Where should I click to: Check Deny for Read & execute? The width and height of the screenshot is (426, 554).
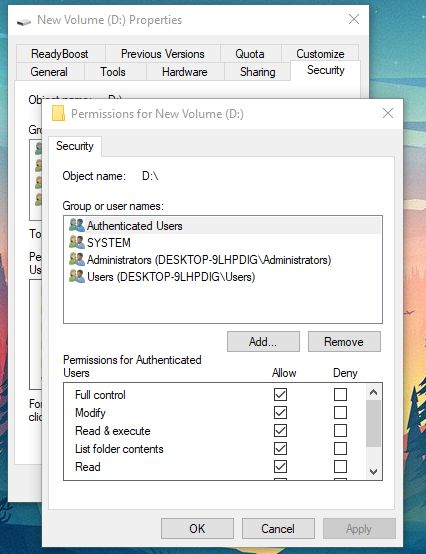pyautogui.click(x=341, y=430)
